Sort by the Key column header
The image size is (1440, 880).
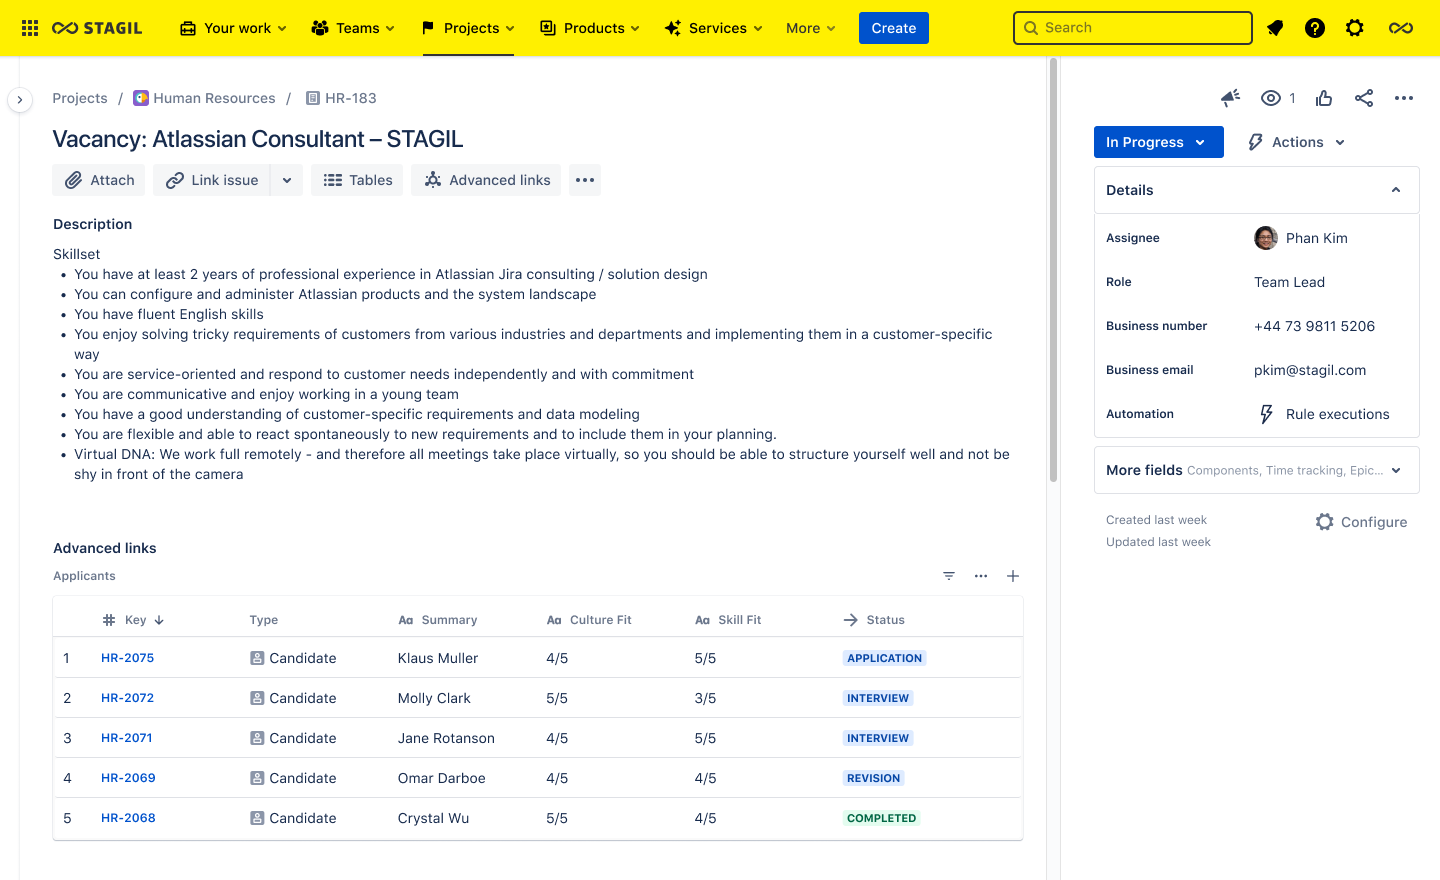134,620
